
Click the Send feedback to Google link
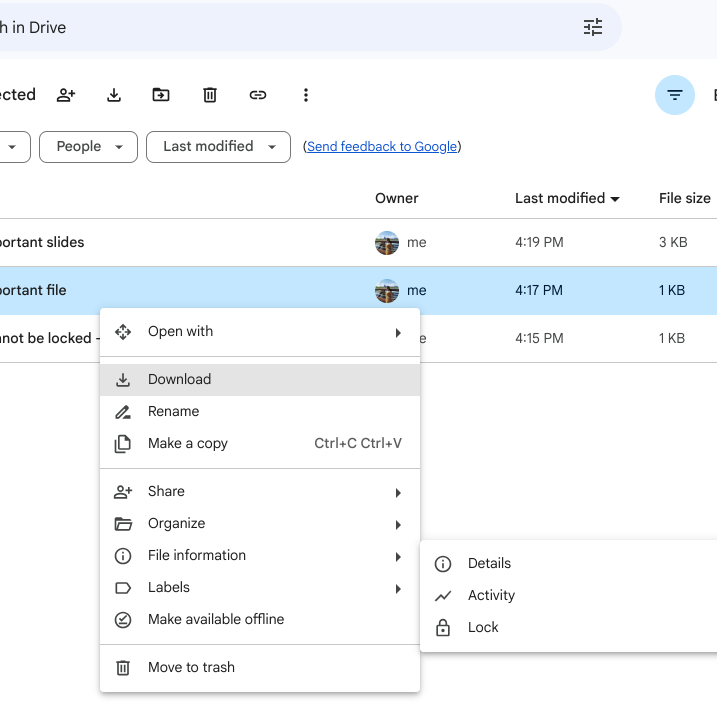point(382,147)
